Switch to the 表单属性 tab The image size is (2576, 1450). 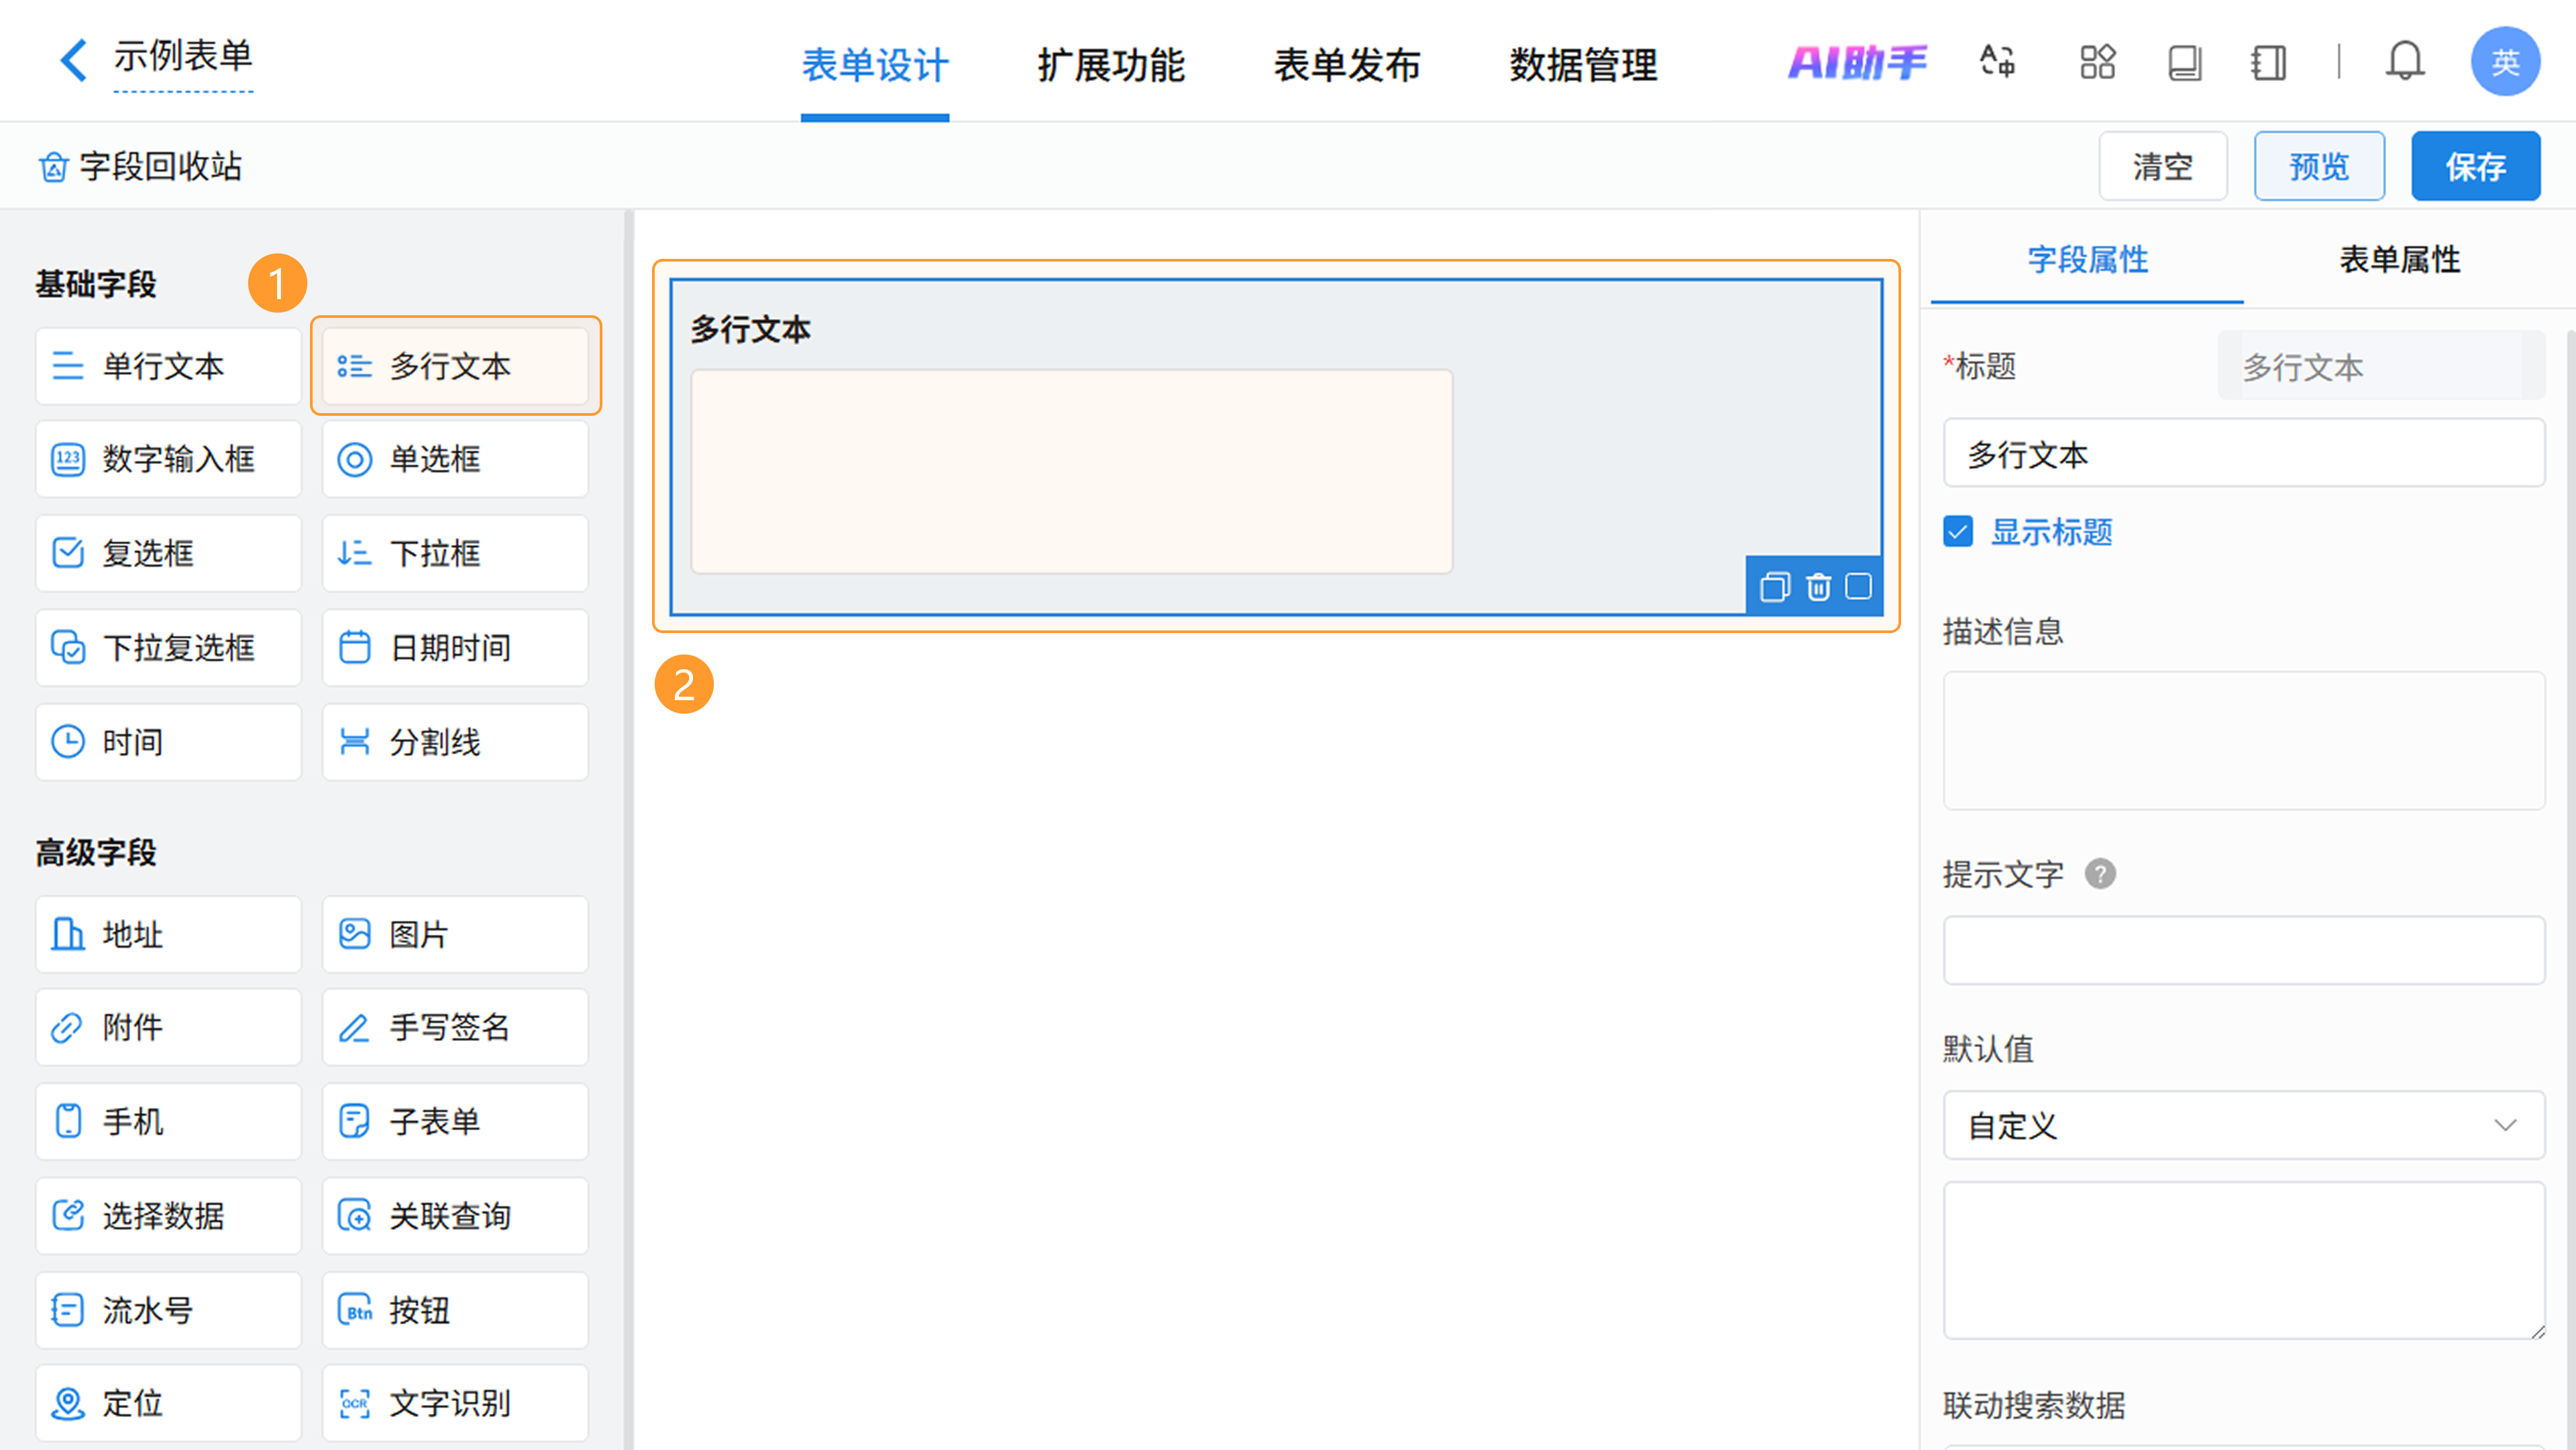coord(2399,260)
